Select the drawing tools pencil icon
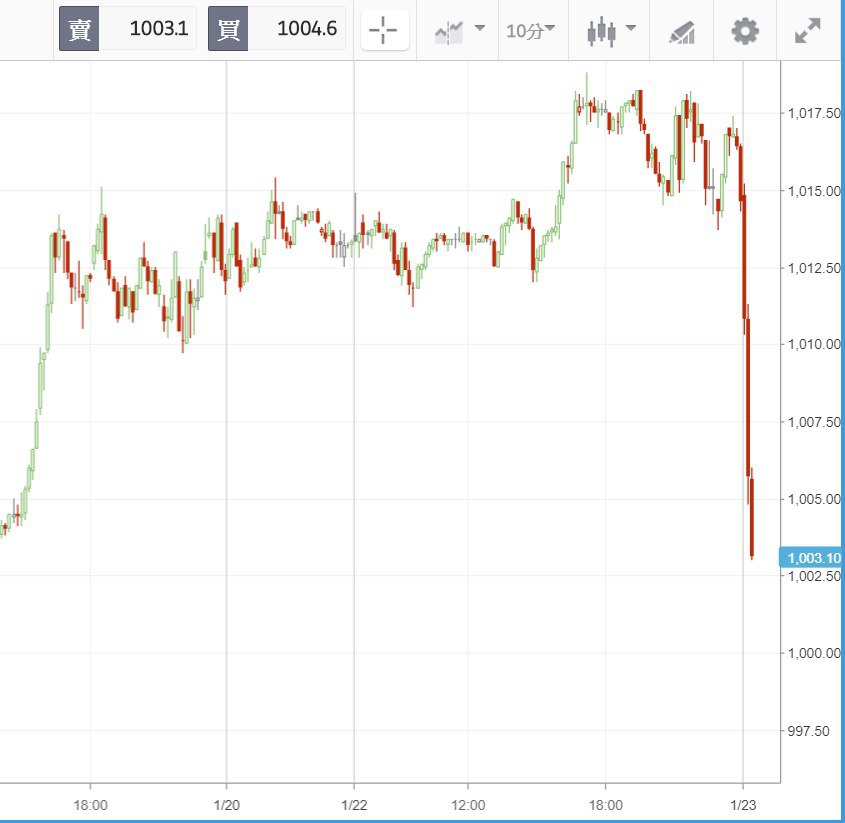 click(x=683, y=32)
